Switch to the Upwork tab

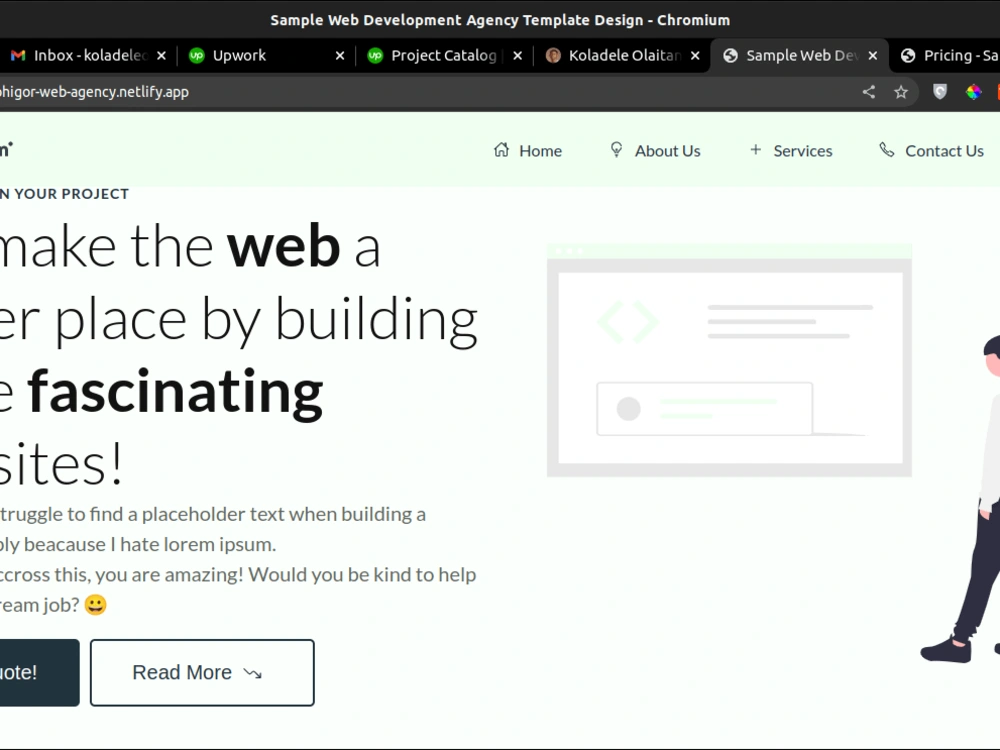pyautogui.click(x=265, y=55)
